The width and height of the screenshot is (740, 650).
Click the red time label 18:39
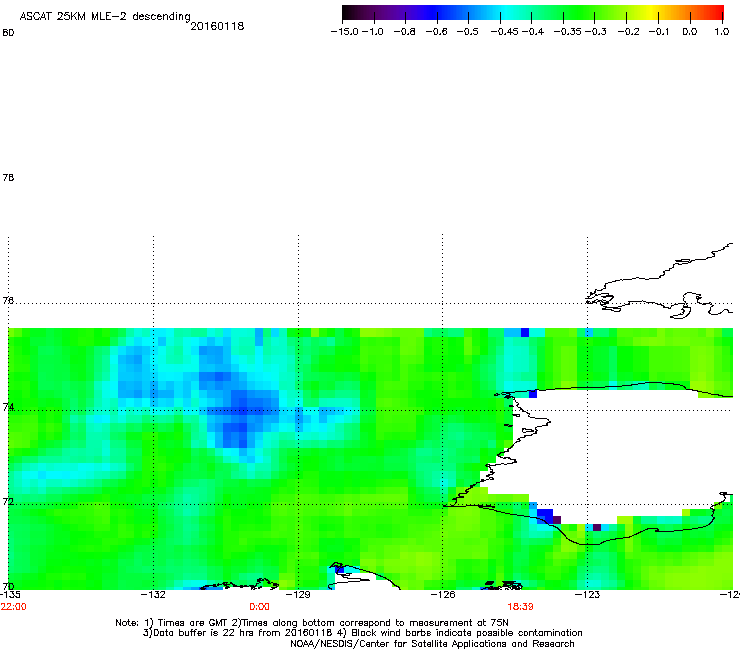pos(521,607)
